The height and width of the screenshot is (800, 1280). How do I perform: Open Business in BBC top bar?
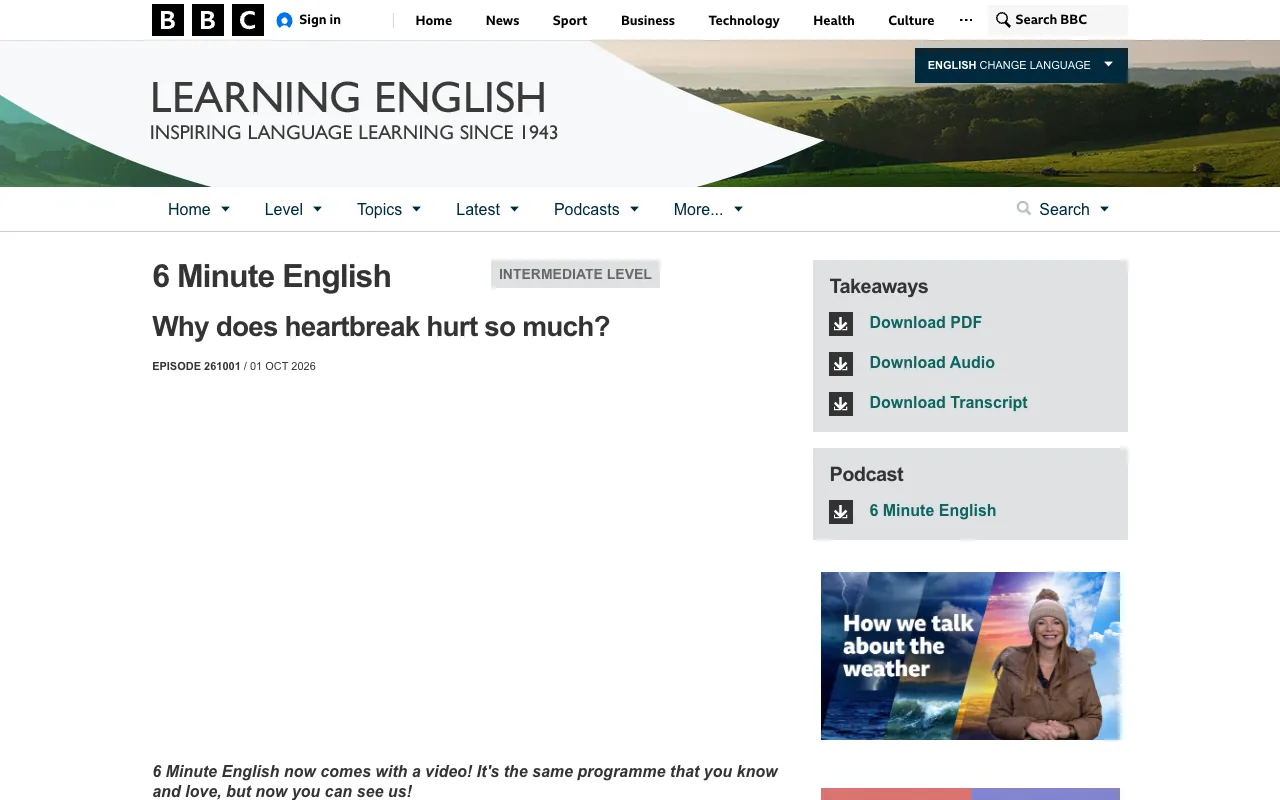[648, 20]
